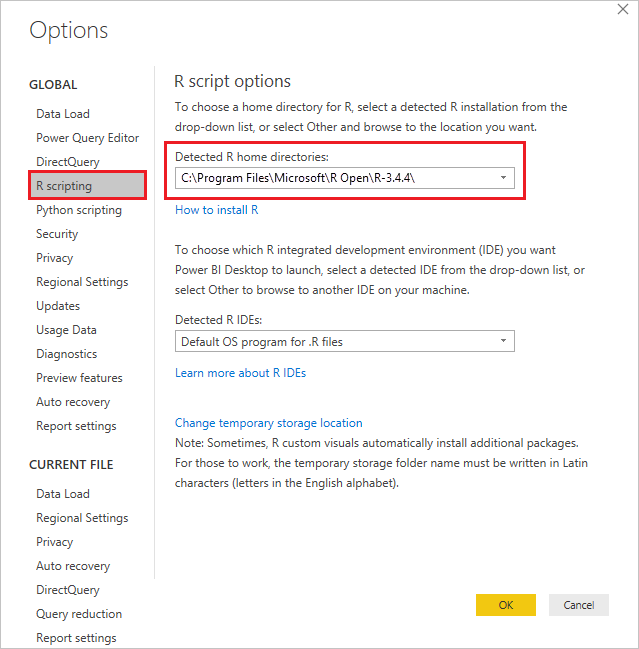Select the R scripting category

coord(64,186)
